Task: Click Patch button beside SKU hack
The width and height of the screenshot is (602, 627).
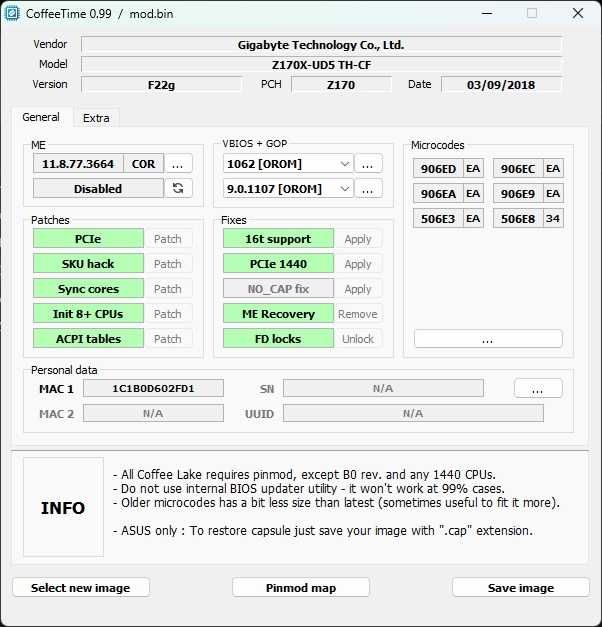Action: [168, 264]
